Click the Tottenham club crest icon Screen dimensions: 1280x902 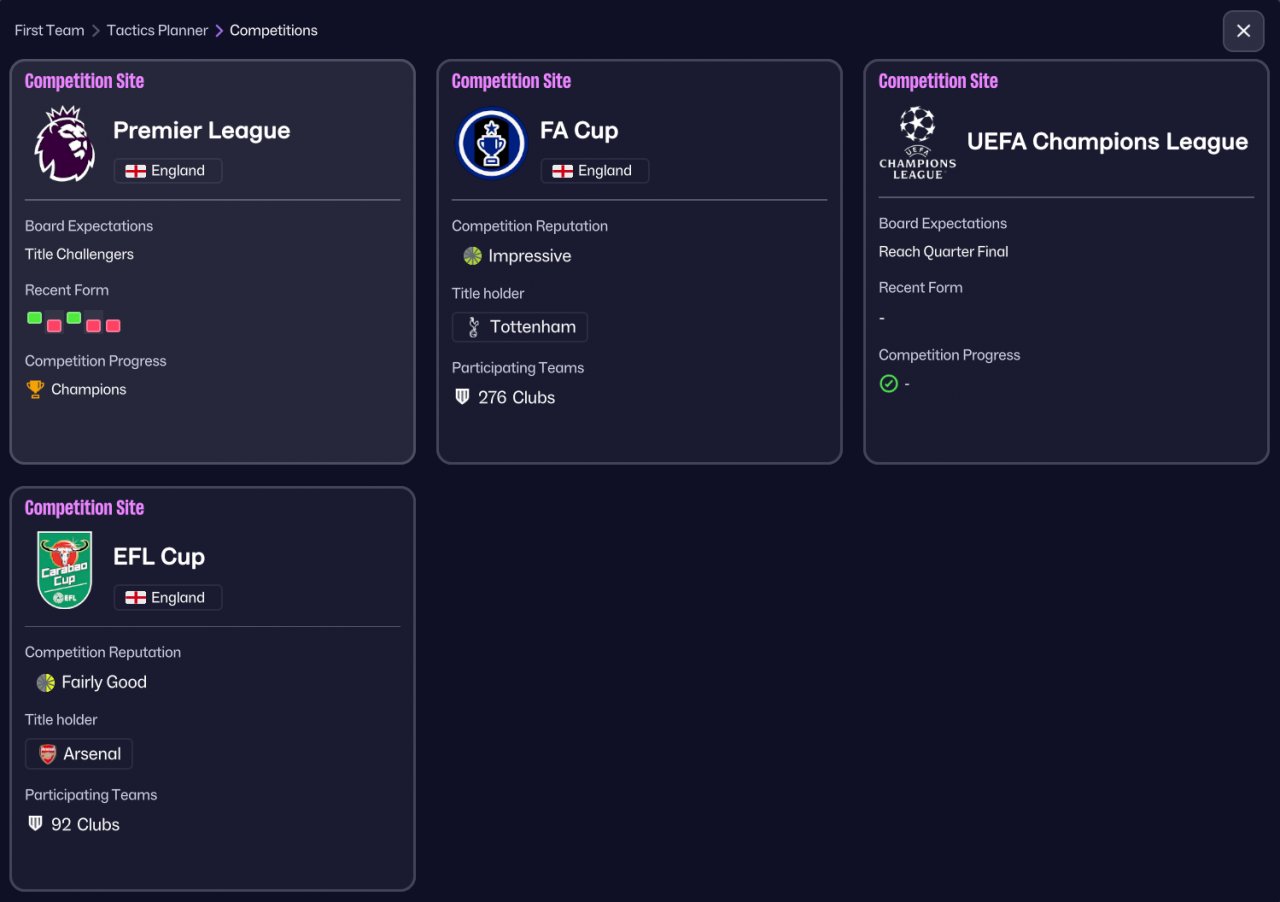point(473,327)
